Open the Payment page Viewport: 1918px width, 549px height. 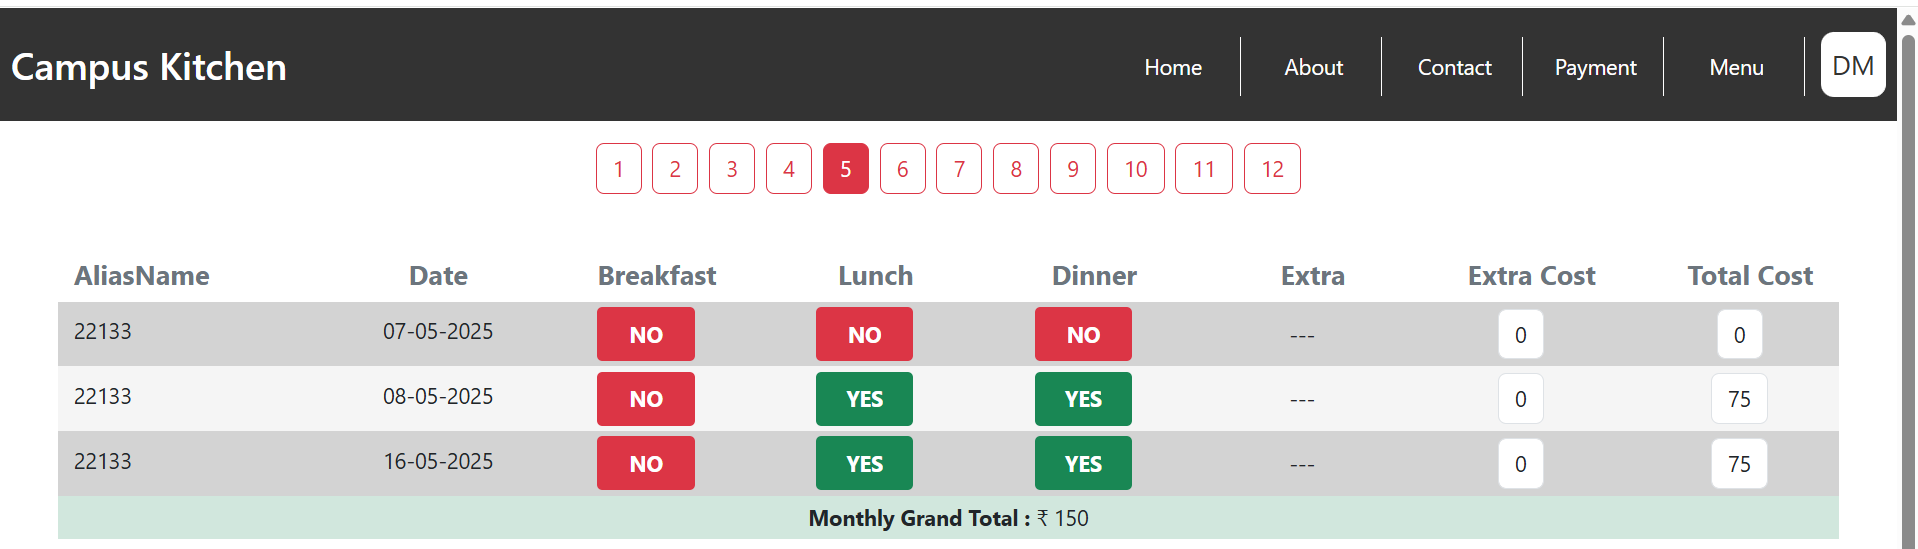point(1595,67)
